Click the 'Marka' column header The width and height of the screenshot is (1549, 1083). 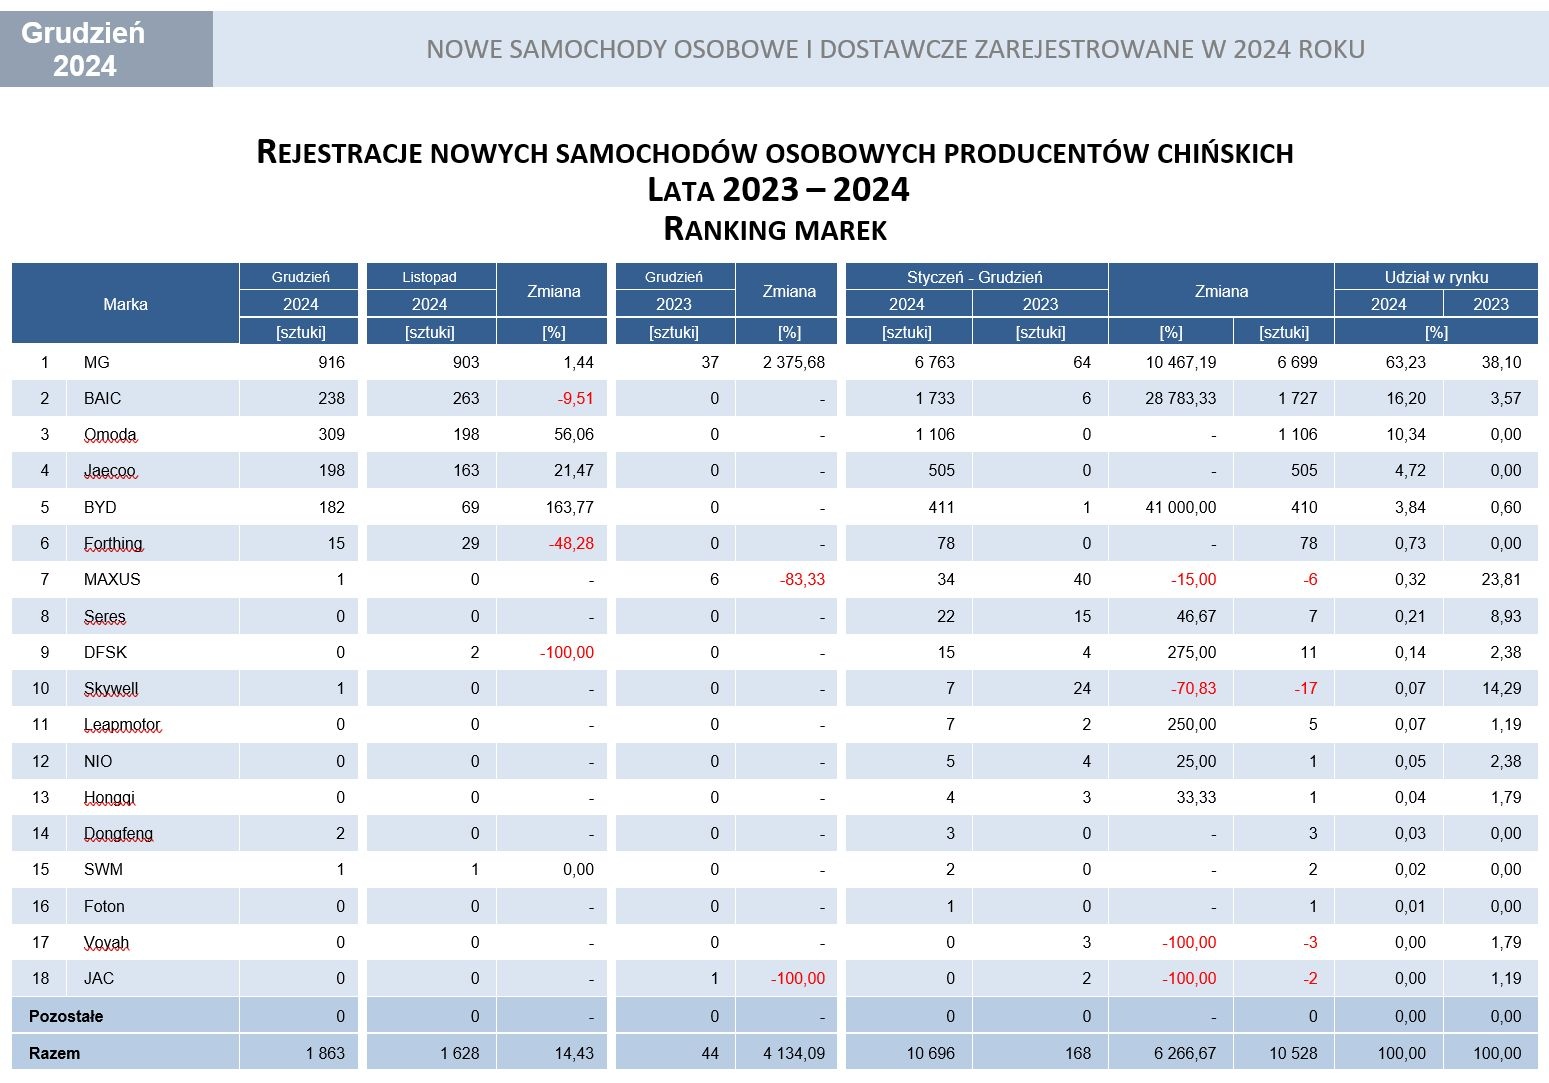pos(125,304)
